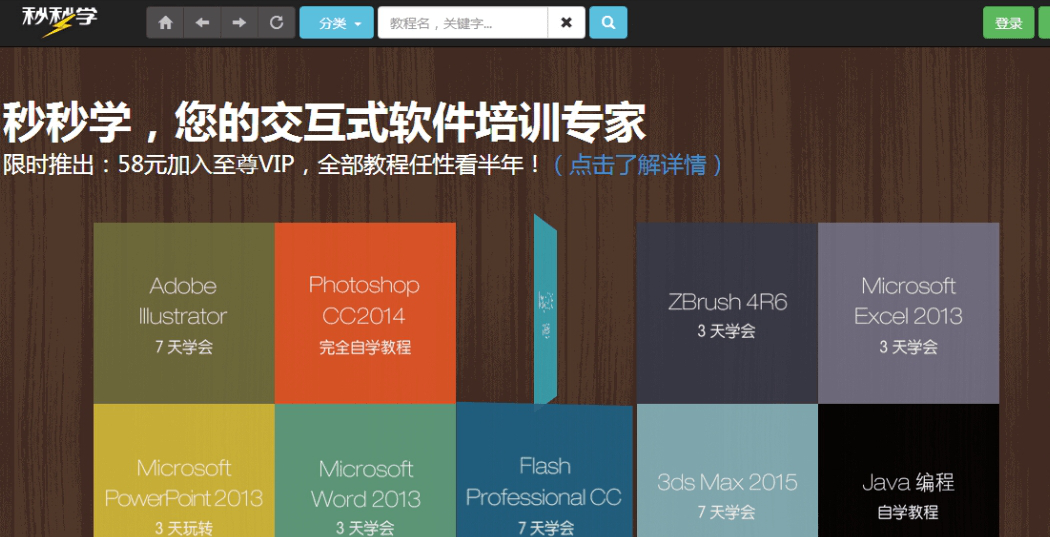Reload the page with the refresh icon
This screenshot has height=558, width=1050.
coord(276,23)
